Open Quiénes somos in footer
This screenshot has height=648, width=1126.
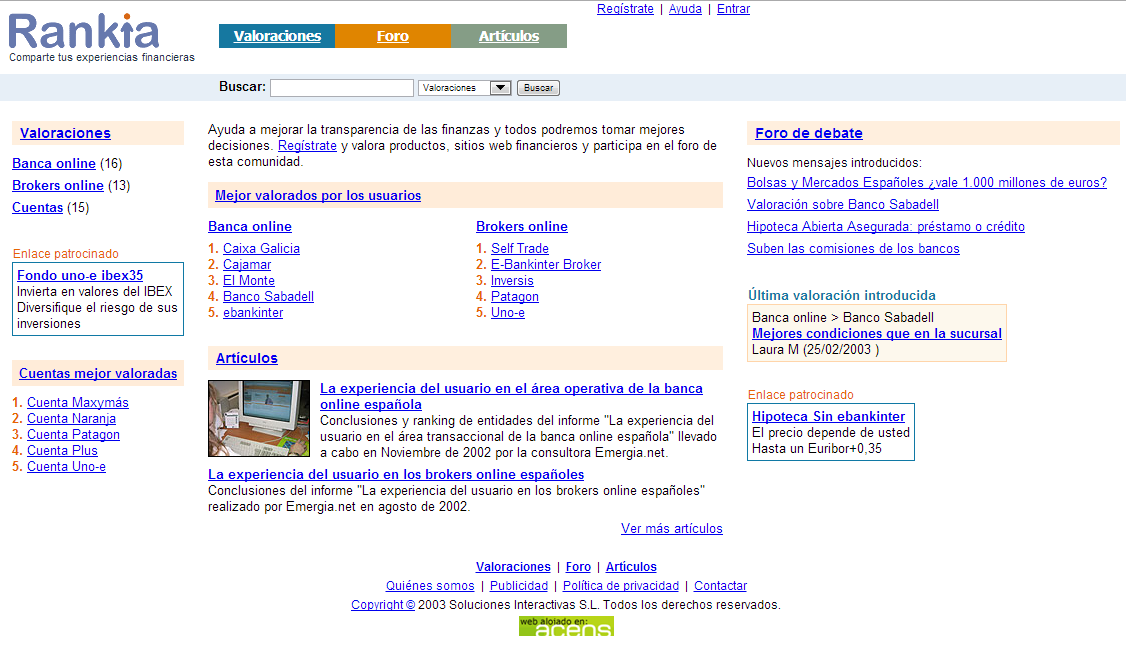tap(430, 586)
